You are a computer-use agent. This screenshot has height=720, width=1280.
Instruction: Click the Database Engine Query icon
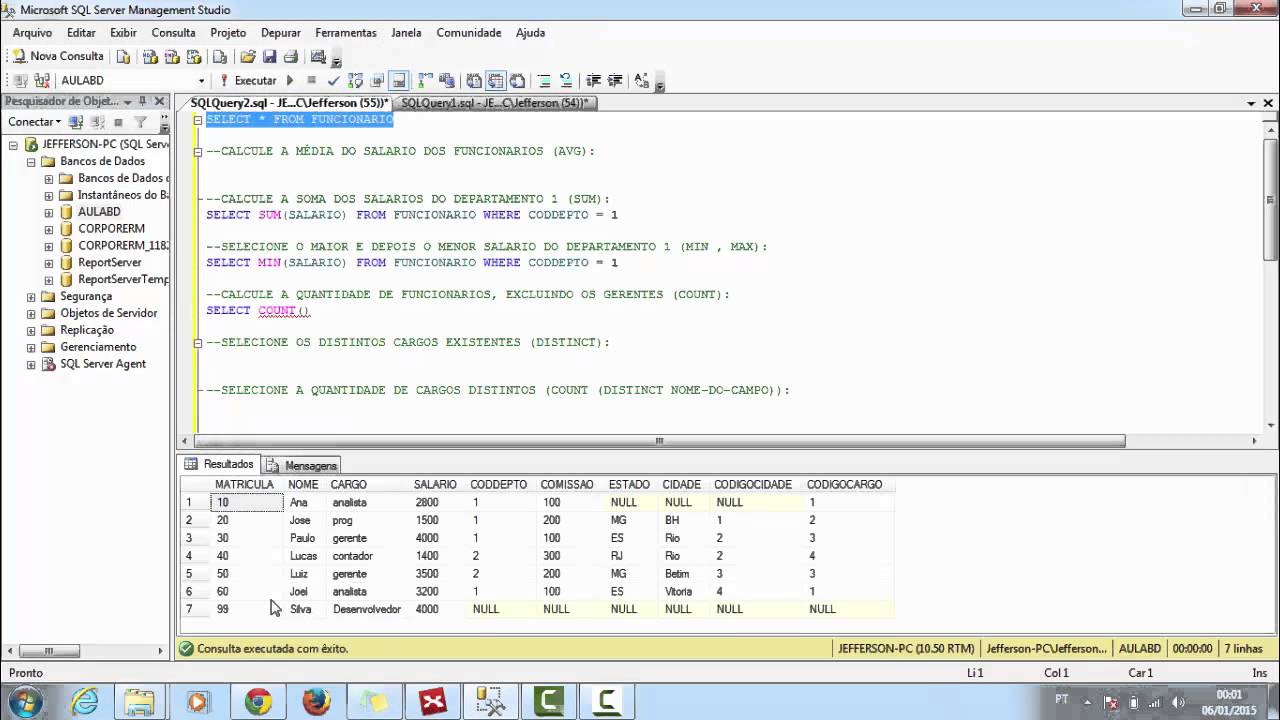click(124, 56)
